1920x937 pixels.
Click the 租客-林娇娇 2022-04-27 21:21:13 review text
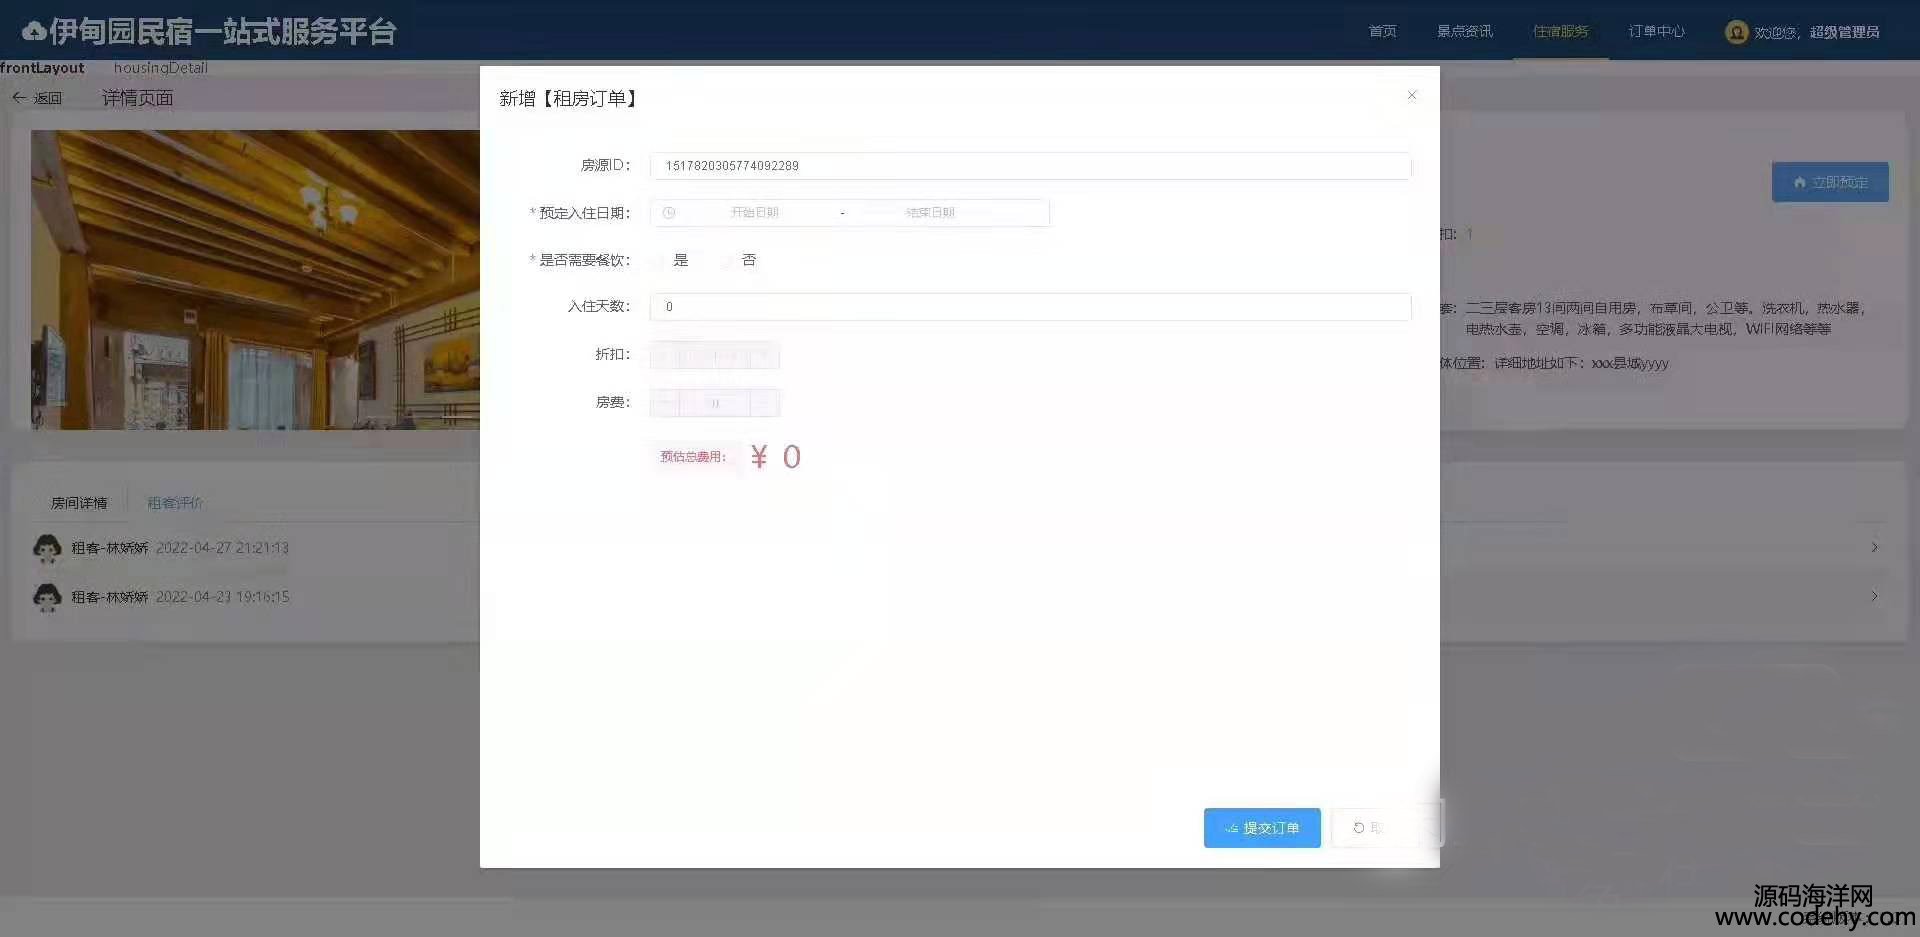point(180,548)
